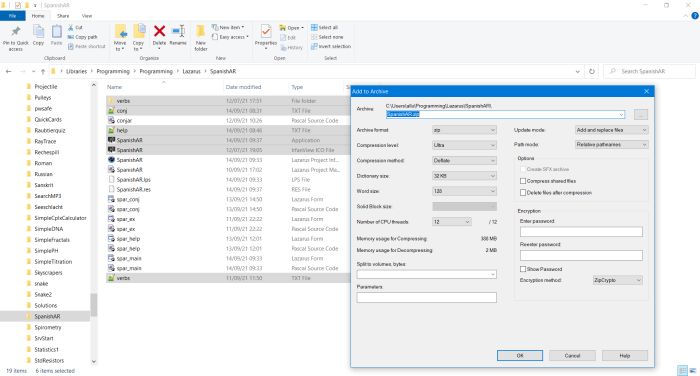Click Lazarus in address breadcrumb
The width and height of the screenshot is (700, 376).
click(x=192, y=71)
